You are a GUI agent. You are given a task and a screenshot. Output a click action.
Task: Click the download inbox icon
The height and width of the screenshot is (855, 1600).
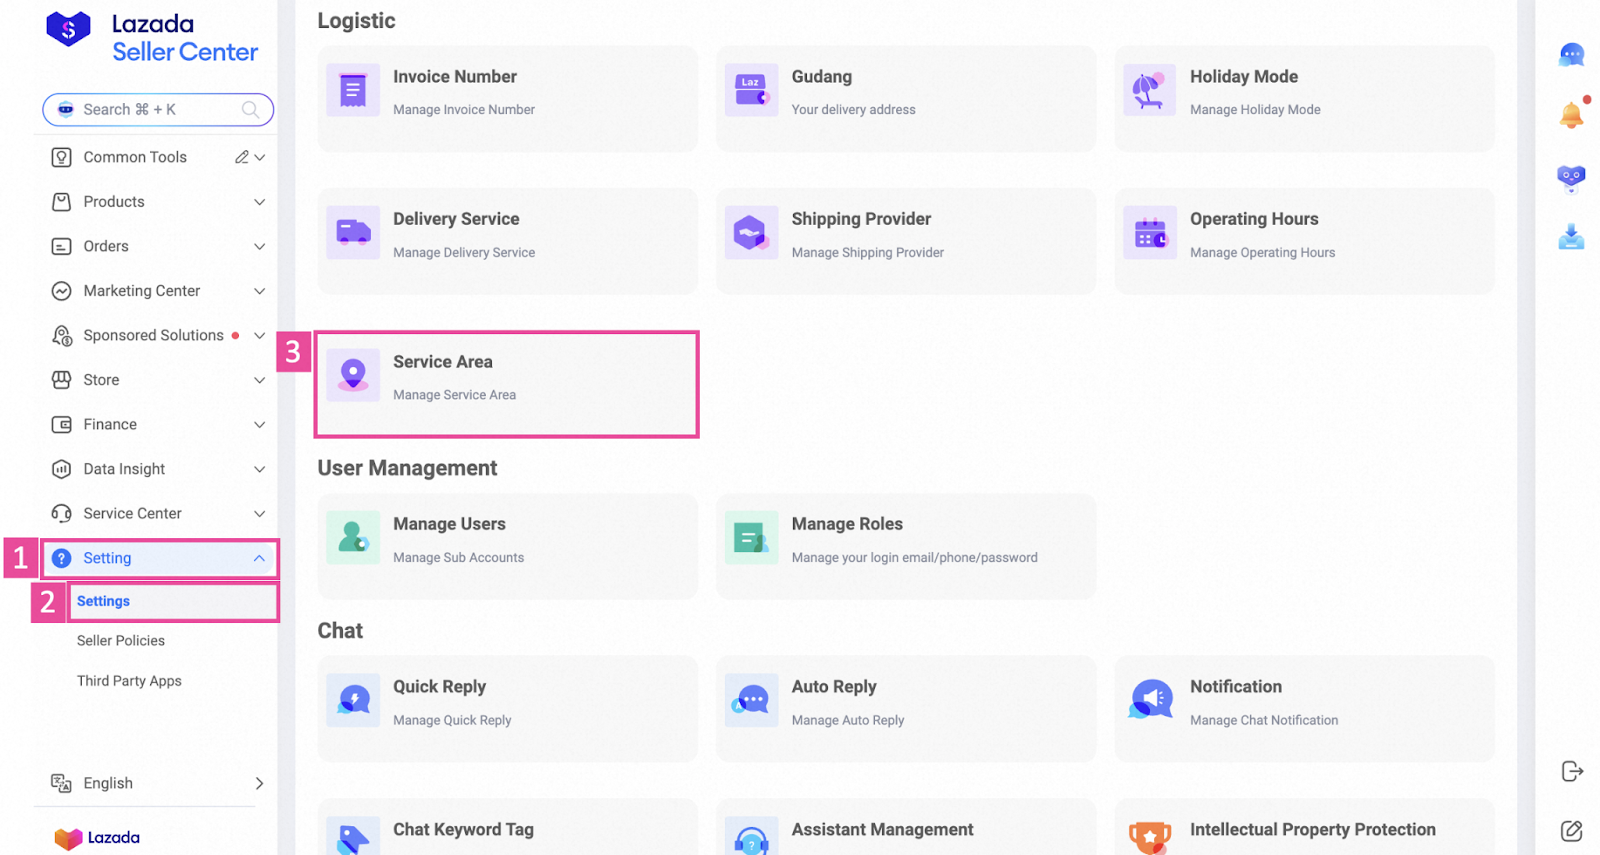[1571, 237]
